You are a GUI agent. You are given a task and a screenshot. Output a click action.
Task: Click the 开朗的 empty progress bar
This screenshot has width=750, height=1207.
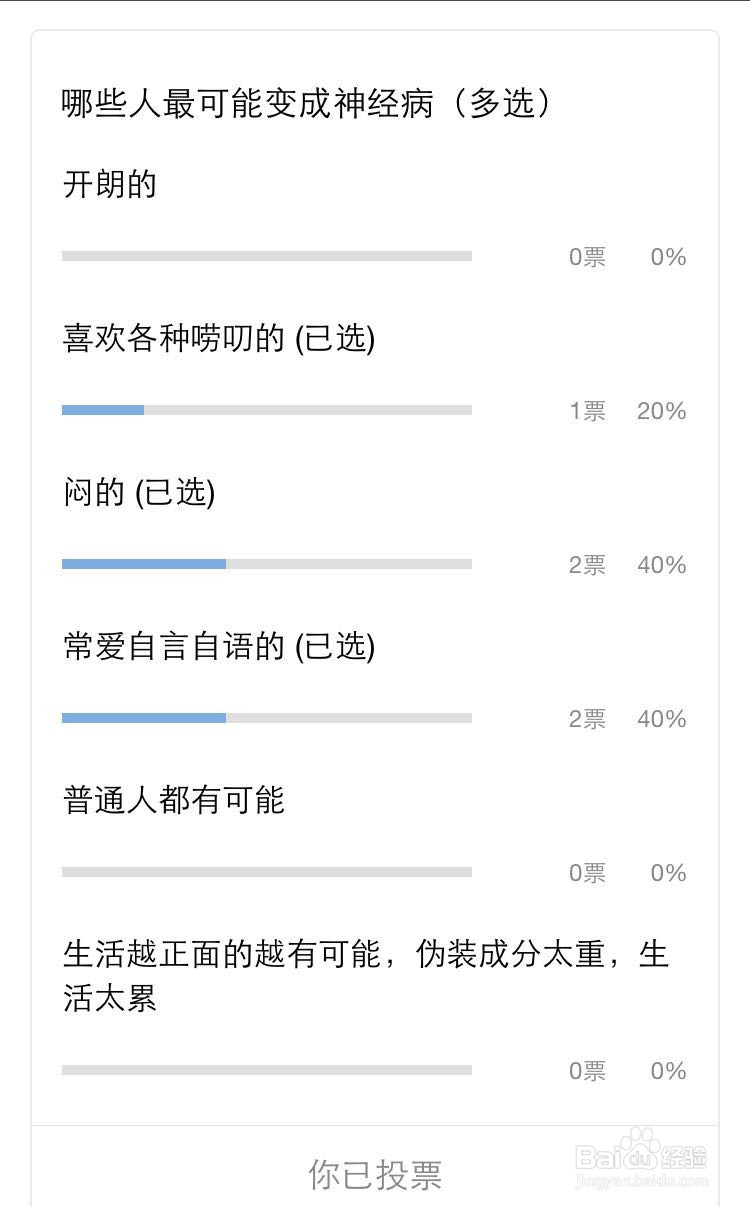pos(267,256)
